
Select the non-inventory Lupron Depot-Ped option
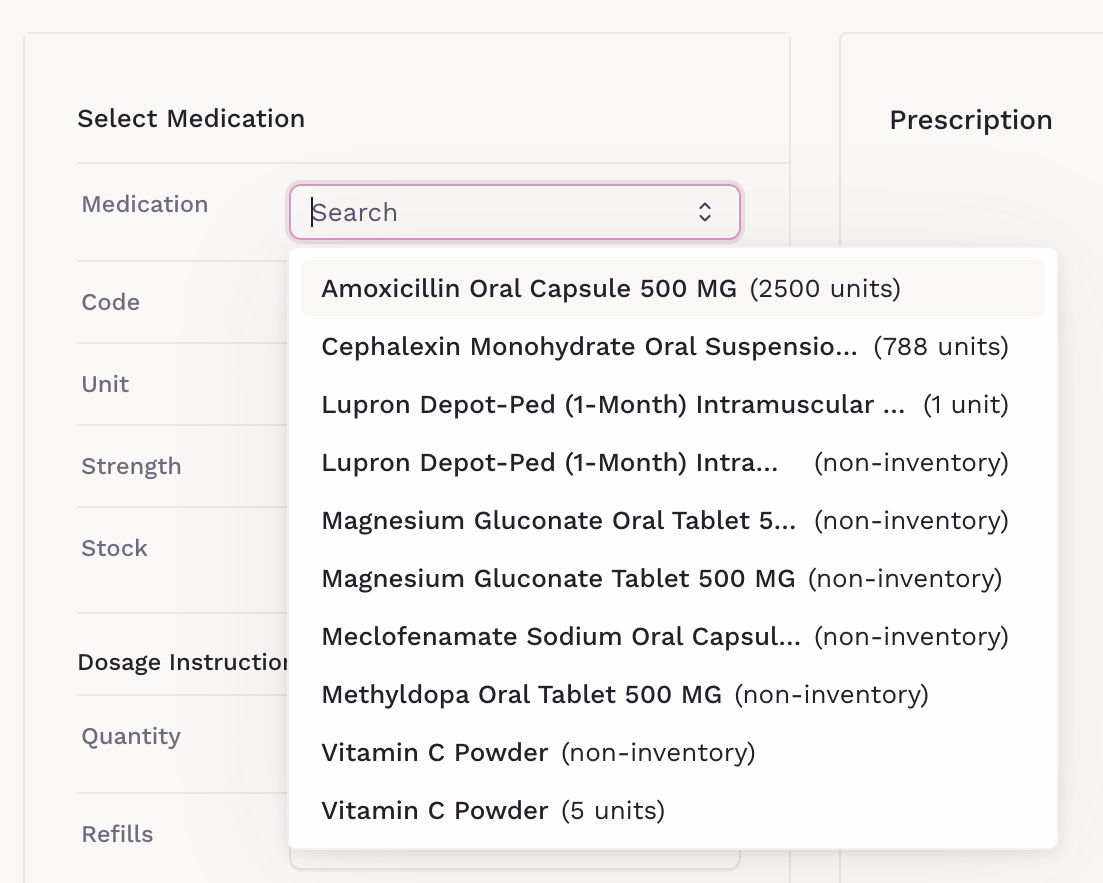(664, 463)
